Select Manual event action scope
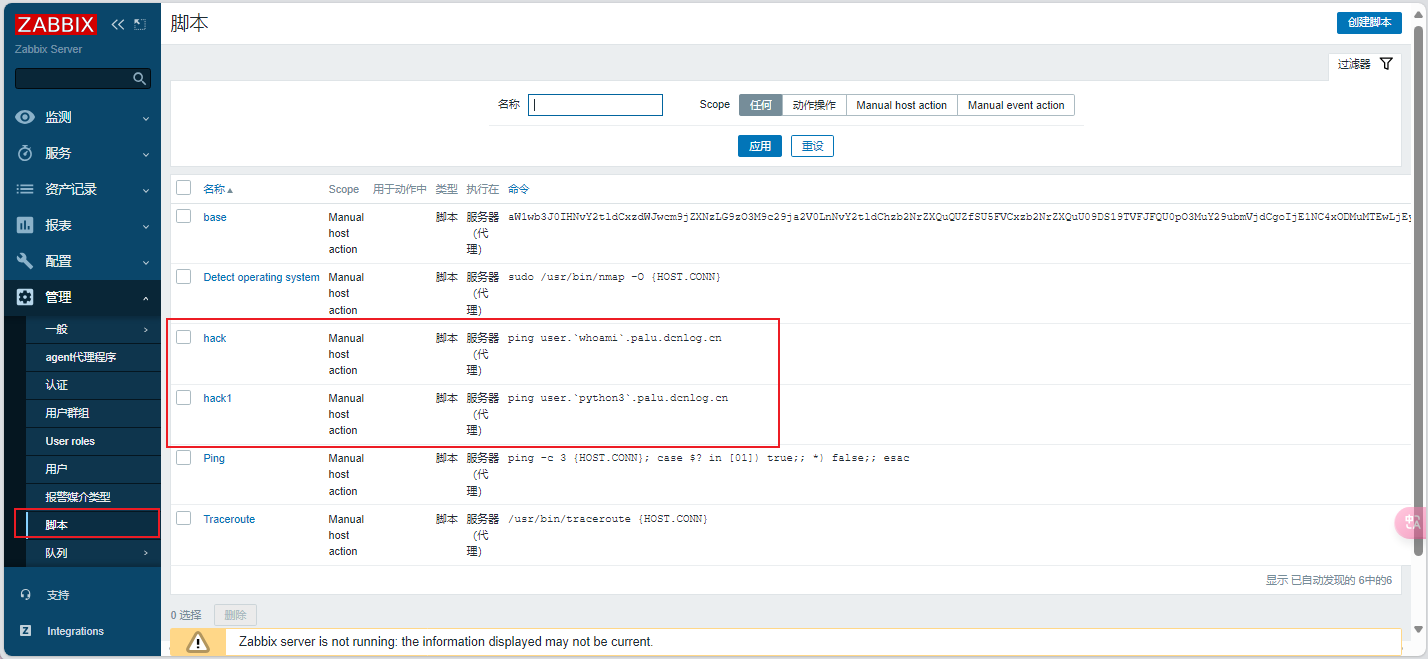Image resolution: width=1428 pixels, height=659 pixels. [1016, 105]
